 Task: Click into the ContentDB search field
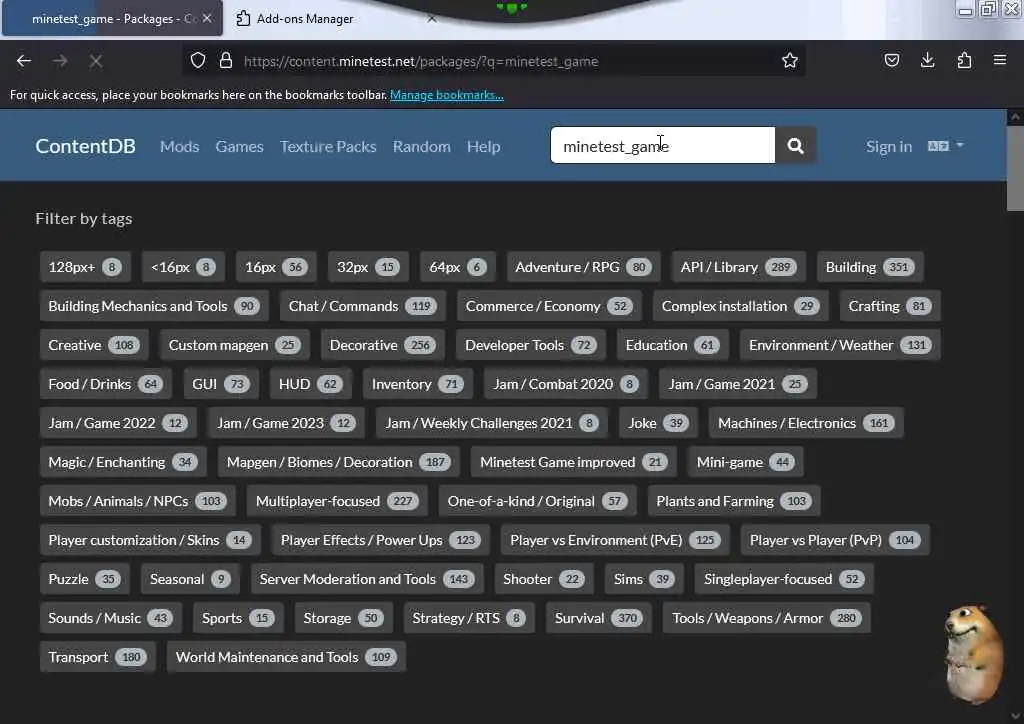point(662,146)
